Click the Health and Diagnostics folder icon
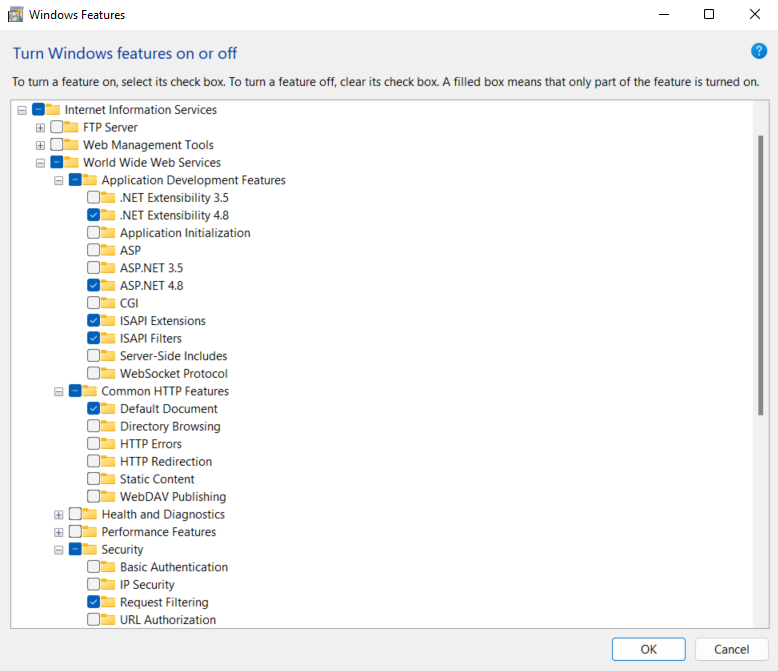The width and height of the screenshot is (778, 671). [x=90, y=514]
